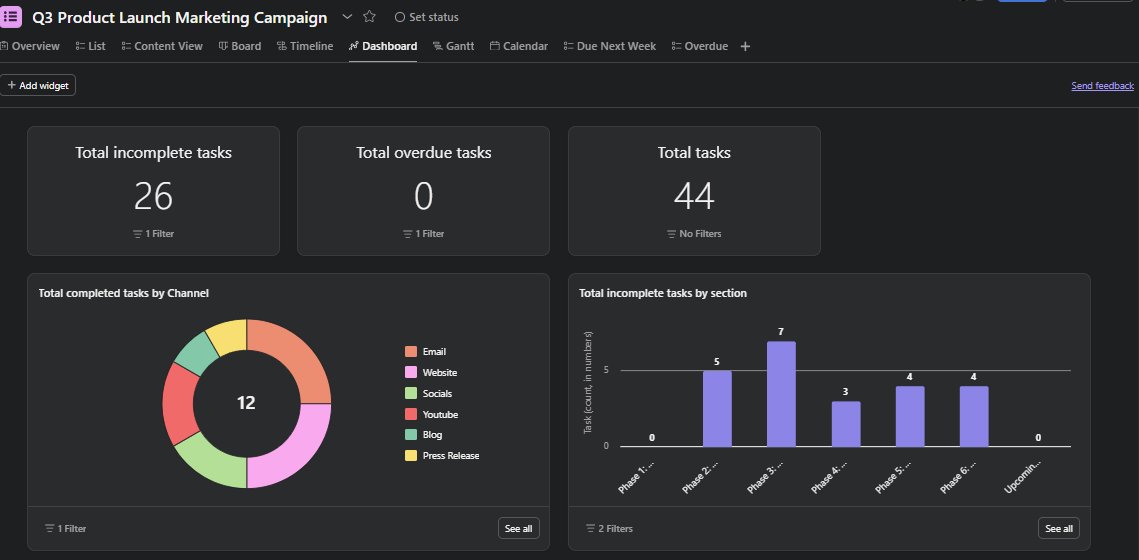This screenshot has height=560, width=1139.
Task: Open the Overdue tab
Action: [700, 46]
